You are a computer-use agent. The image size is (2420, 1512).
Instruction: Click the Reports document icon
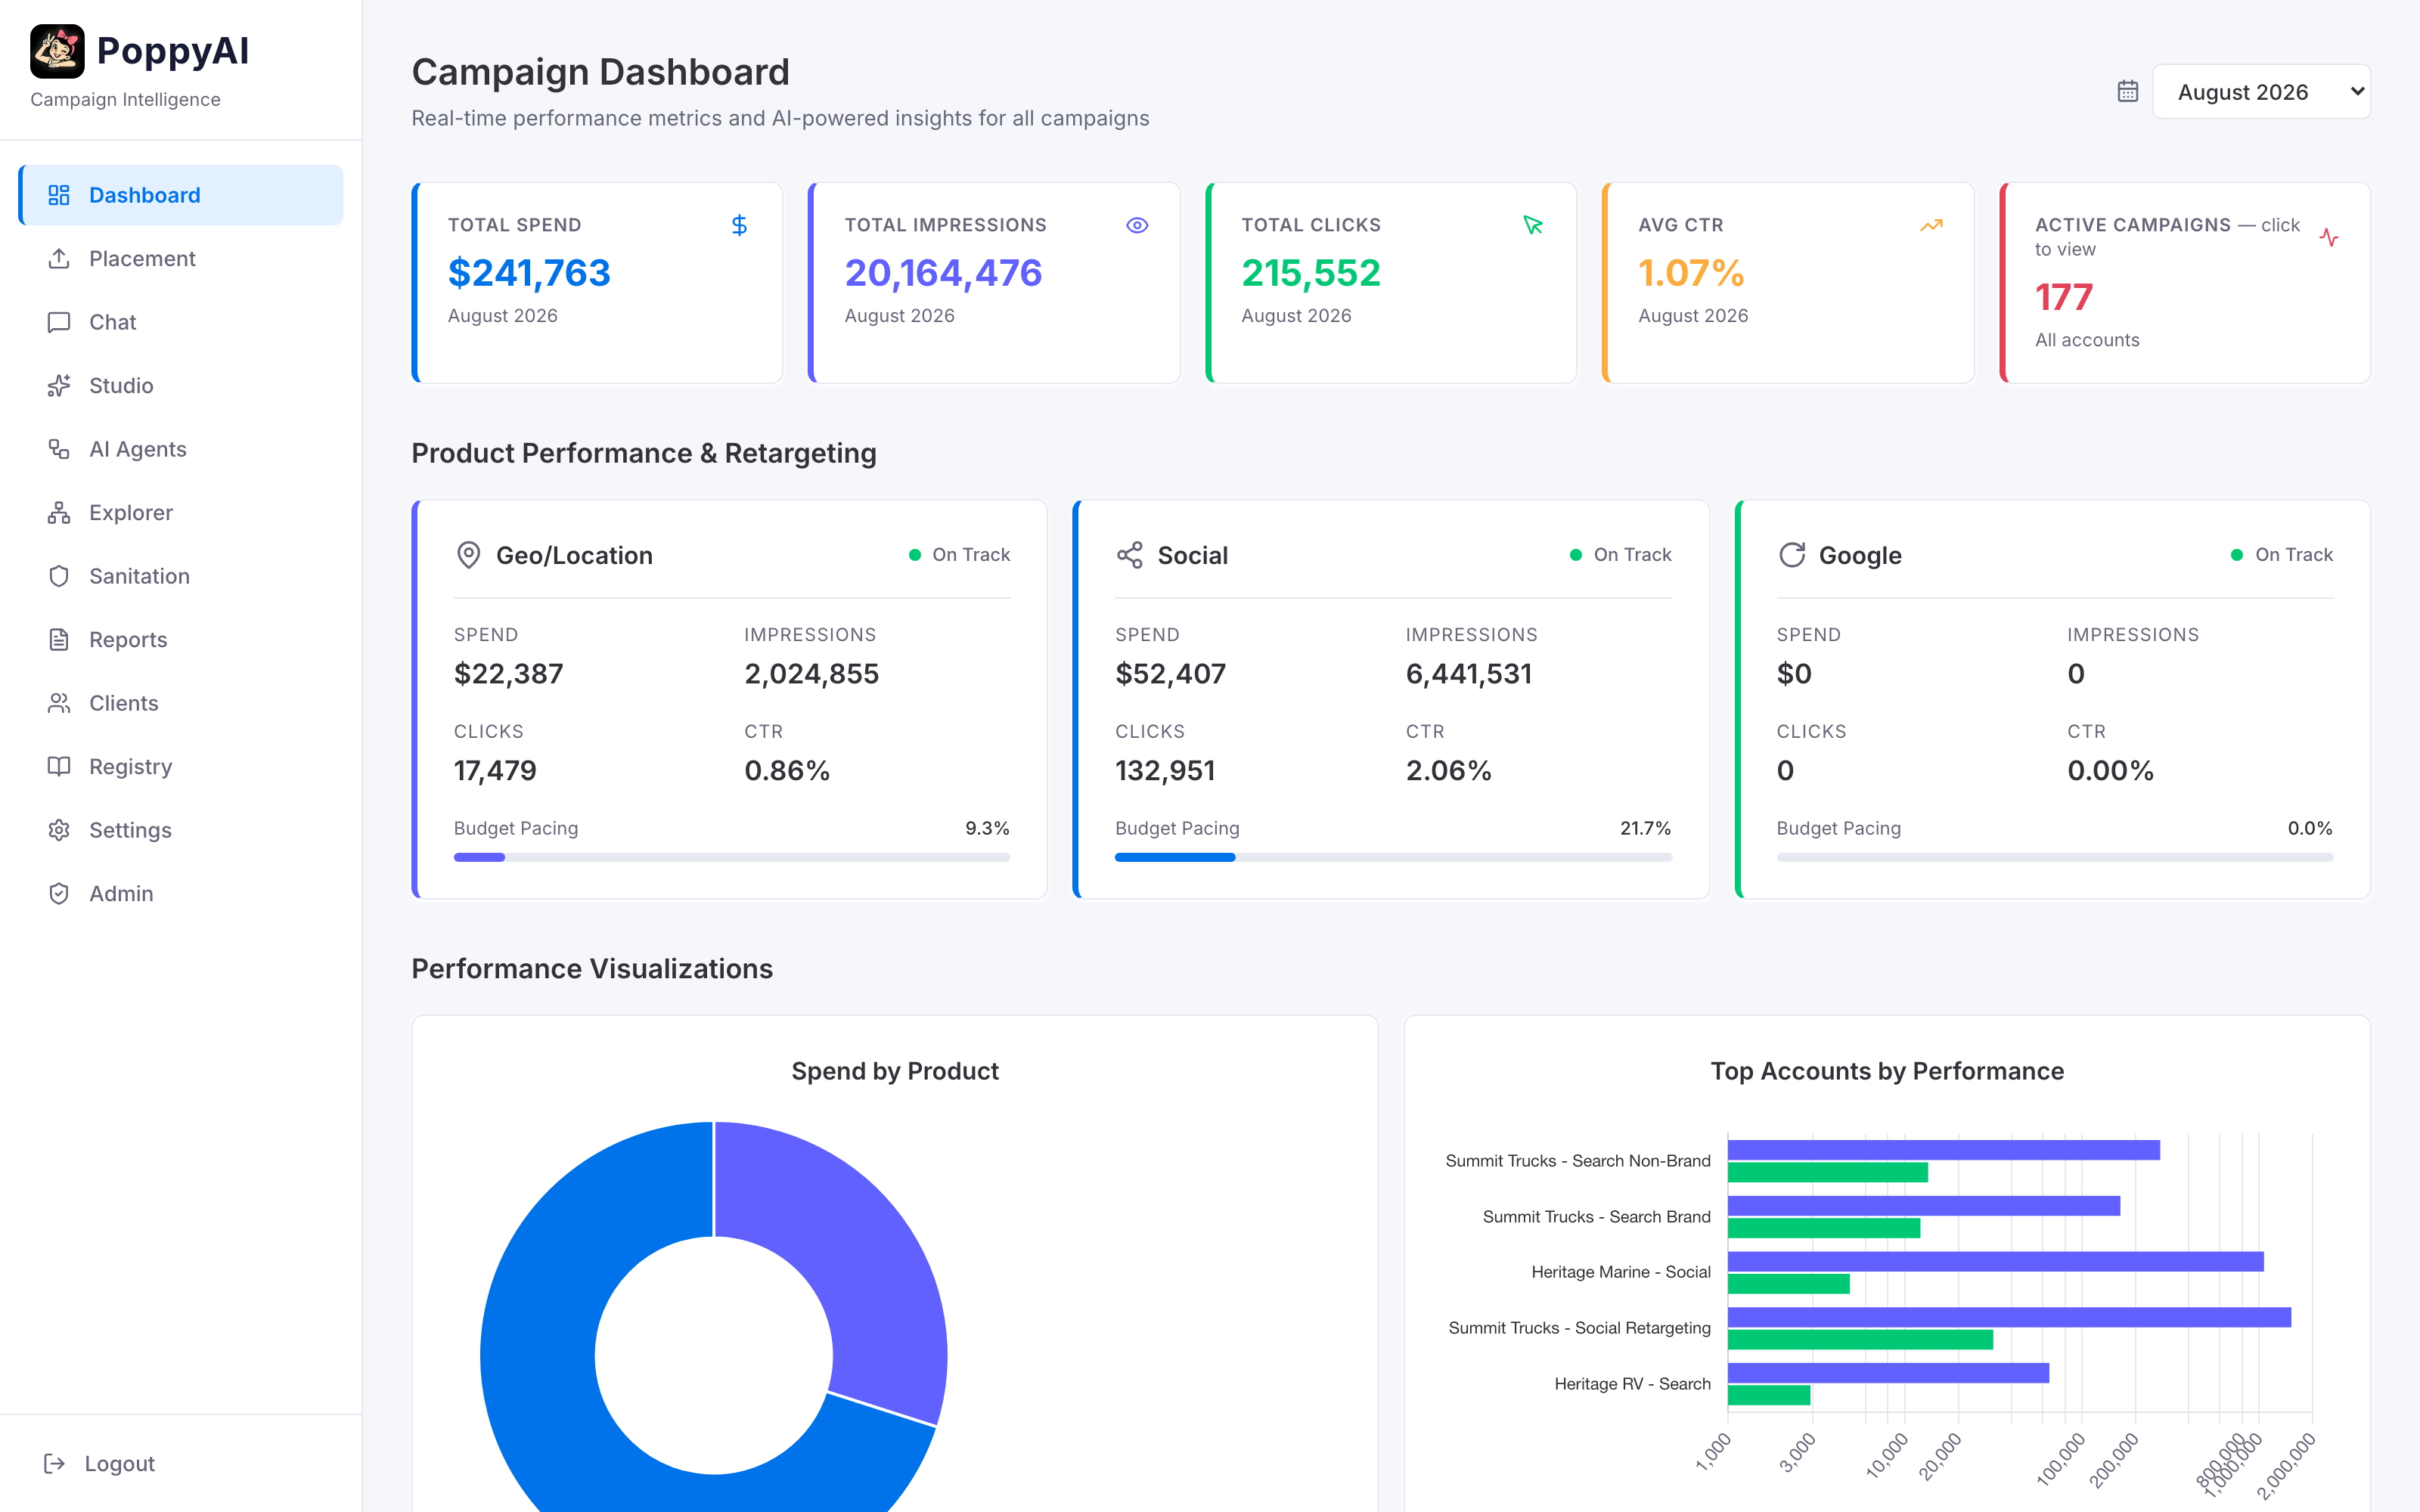[x=59, y=639]
